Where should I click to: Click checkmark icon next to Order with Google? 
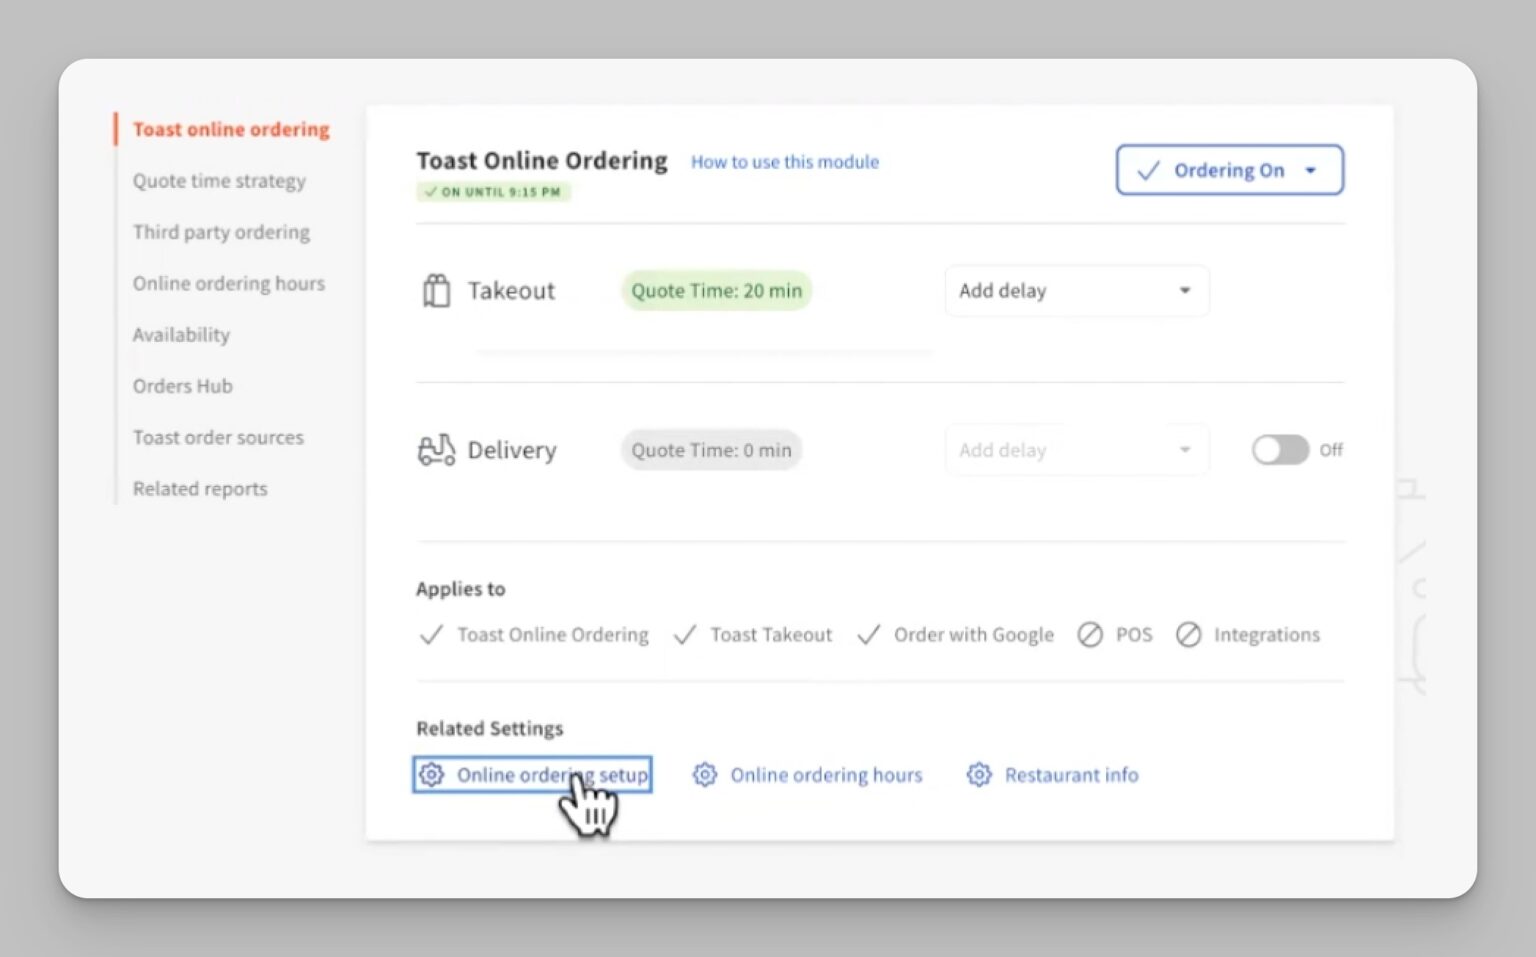click(x=869, y=635)
